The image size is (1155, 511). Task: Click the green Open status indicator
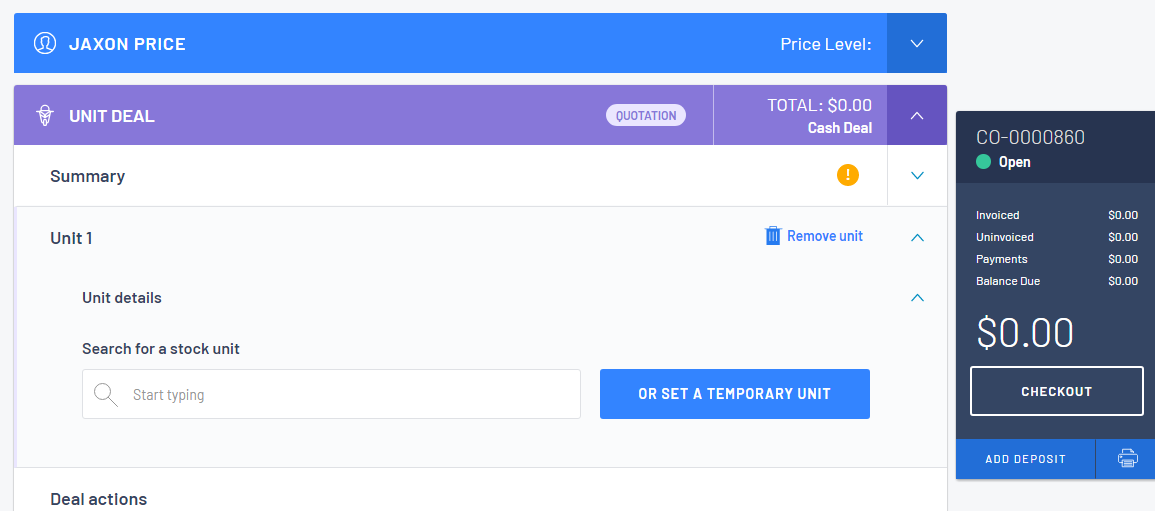[x=983, y=162]
